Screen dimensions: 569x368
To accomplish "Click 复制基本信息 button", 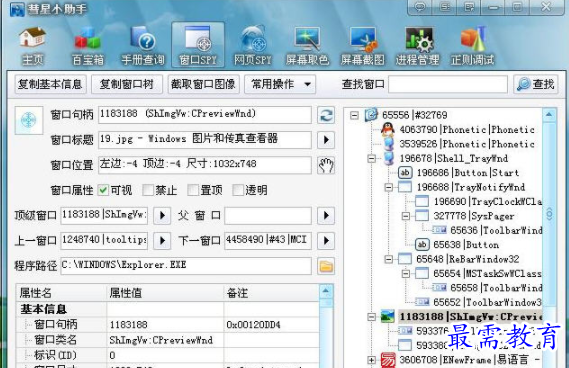I will (50, 84).
